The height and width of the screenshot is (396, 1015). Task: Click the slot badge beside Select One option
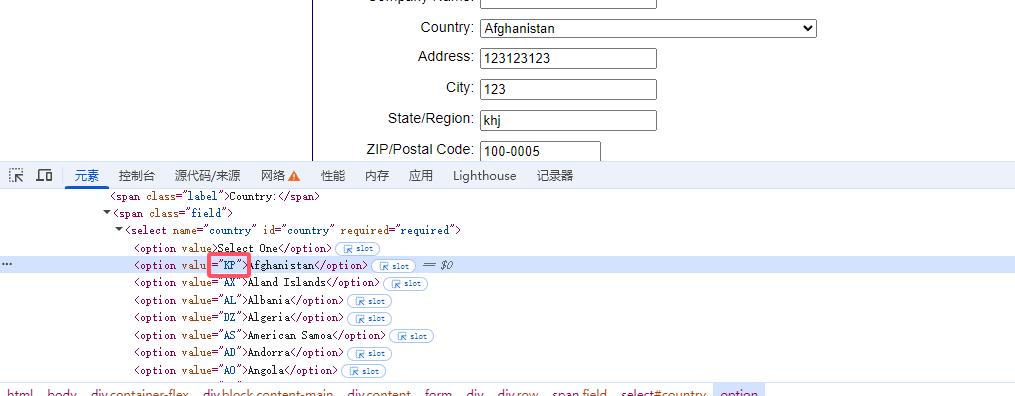[x=357, y=248]
